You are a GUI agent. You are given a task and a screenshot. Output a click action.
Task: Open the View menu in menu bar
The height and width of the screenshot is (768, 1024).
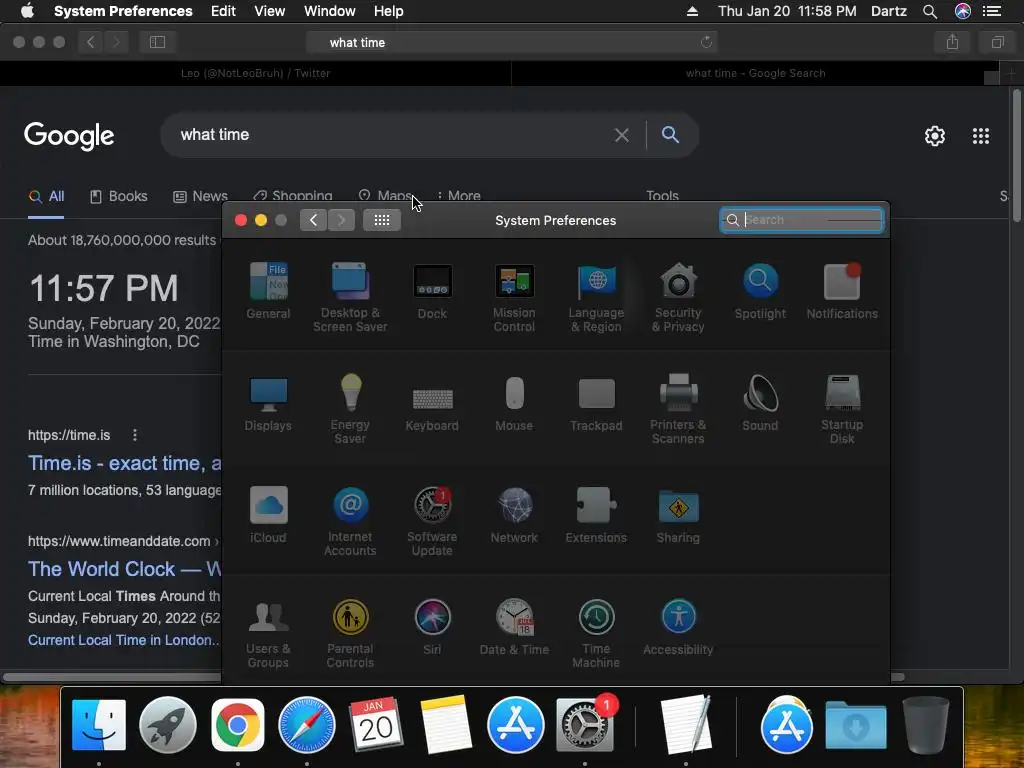pyautogui.click(x=270, y=11)
